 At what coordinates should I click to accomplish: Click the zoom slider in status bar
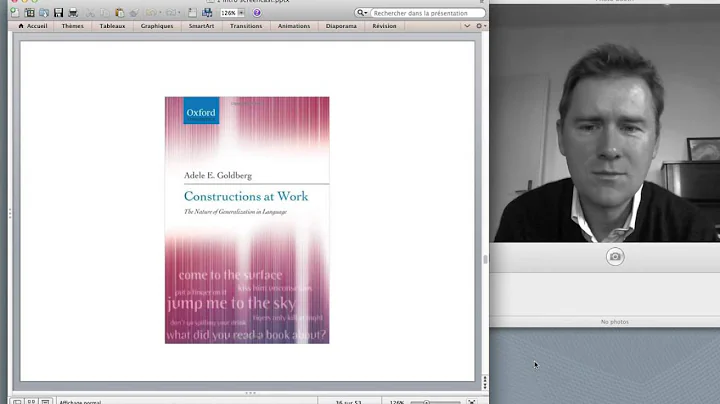[435, 402]
